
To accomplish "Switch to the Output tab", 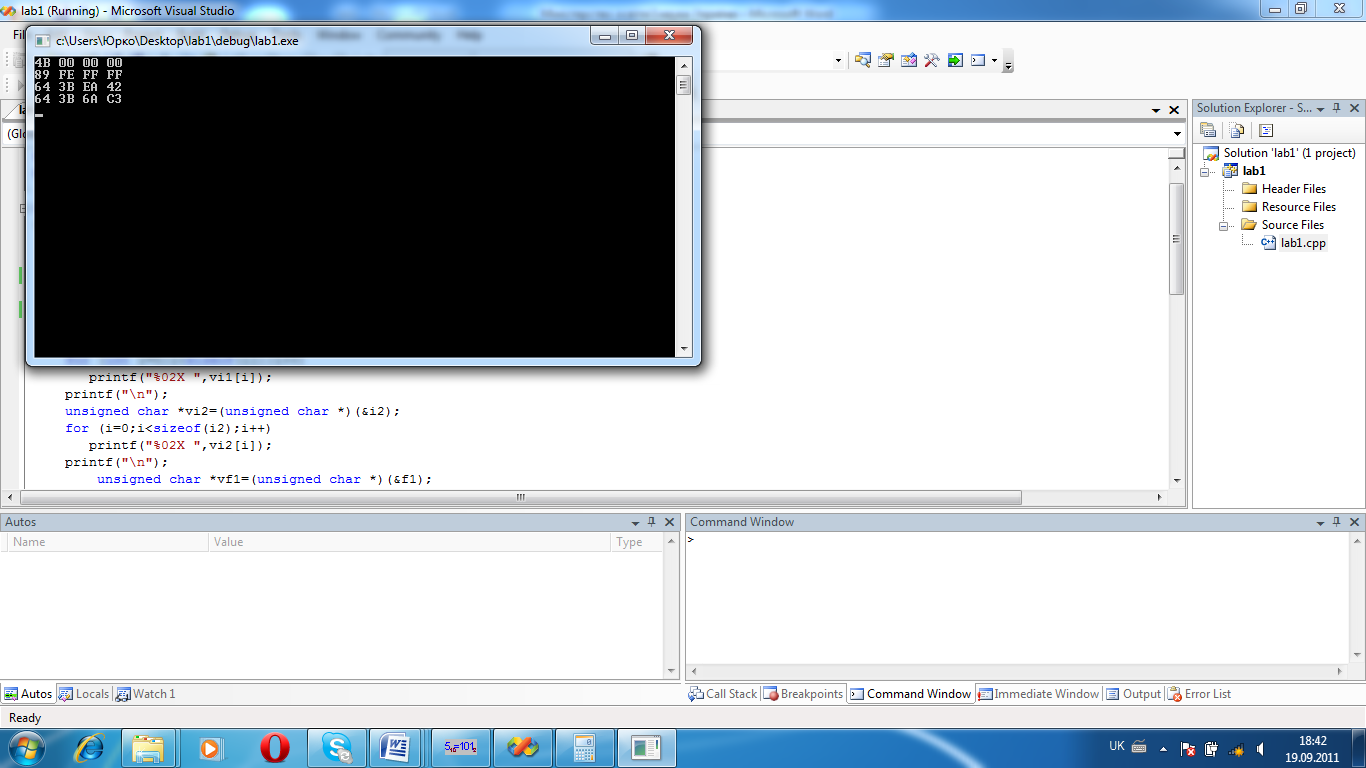I will pyautogui.click(x=1134, y=694).
